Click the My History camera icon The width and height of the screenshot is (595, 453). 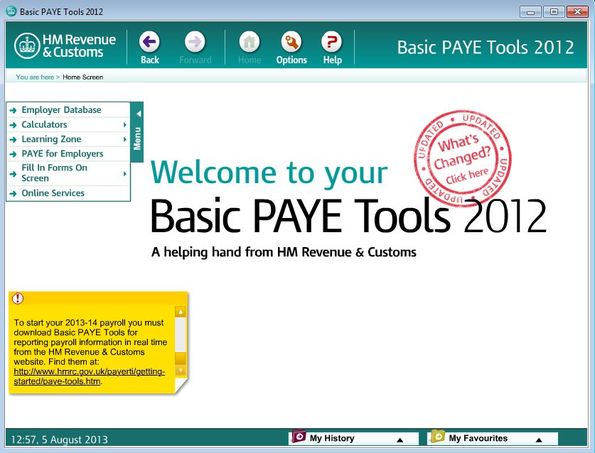tap(299, 436)
